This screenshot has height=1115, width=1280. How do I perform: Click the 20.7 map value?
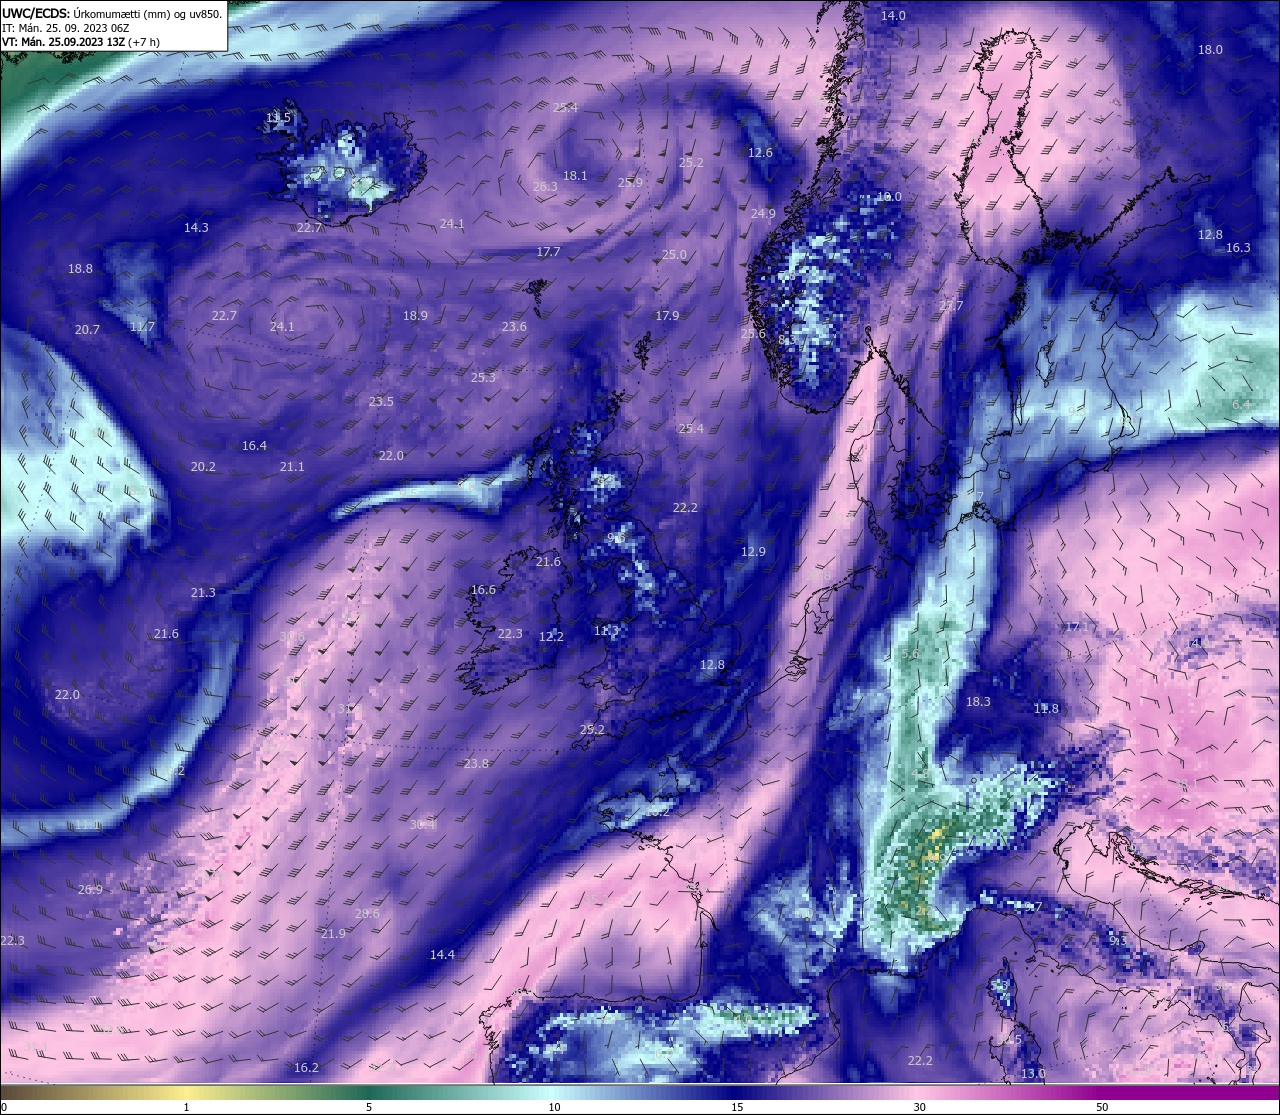click(87, 329)
